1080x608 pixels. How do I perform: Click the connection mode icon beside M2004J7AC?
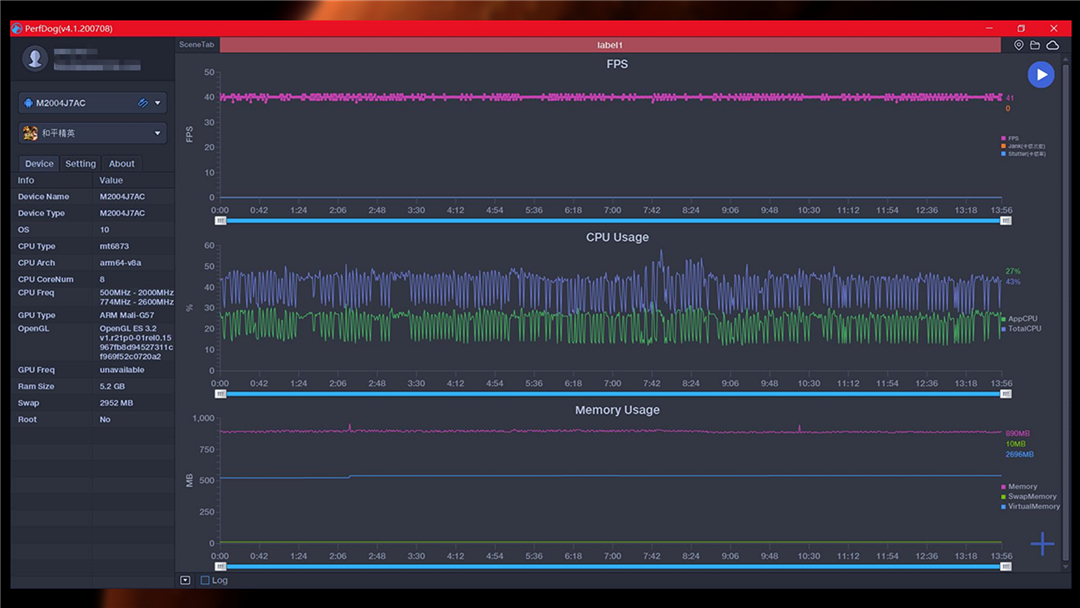[143, 103]
